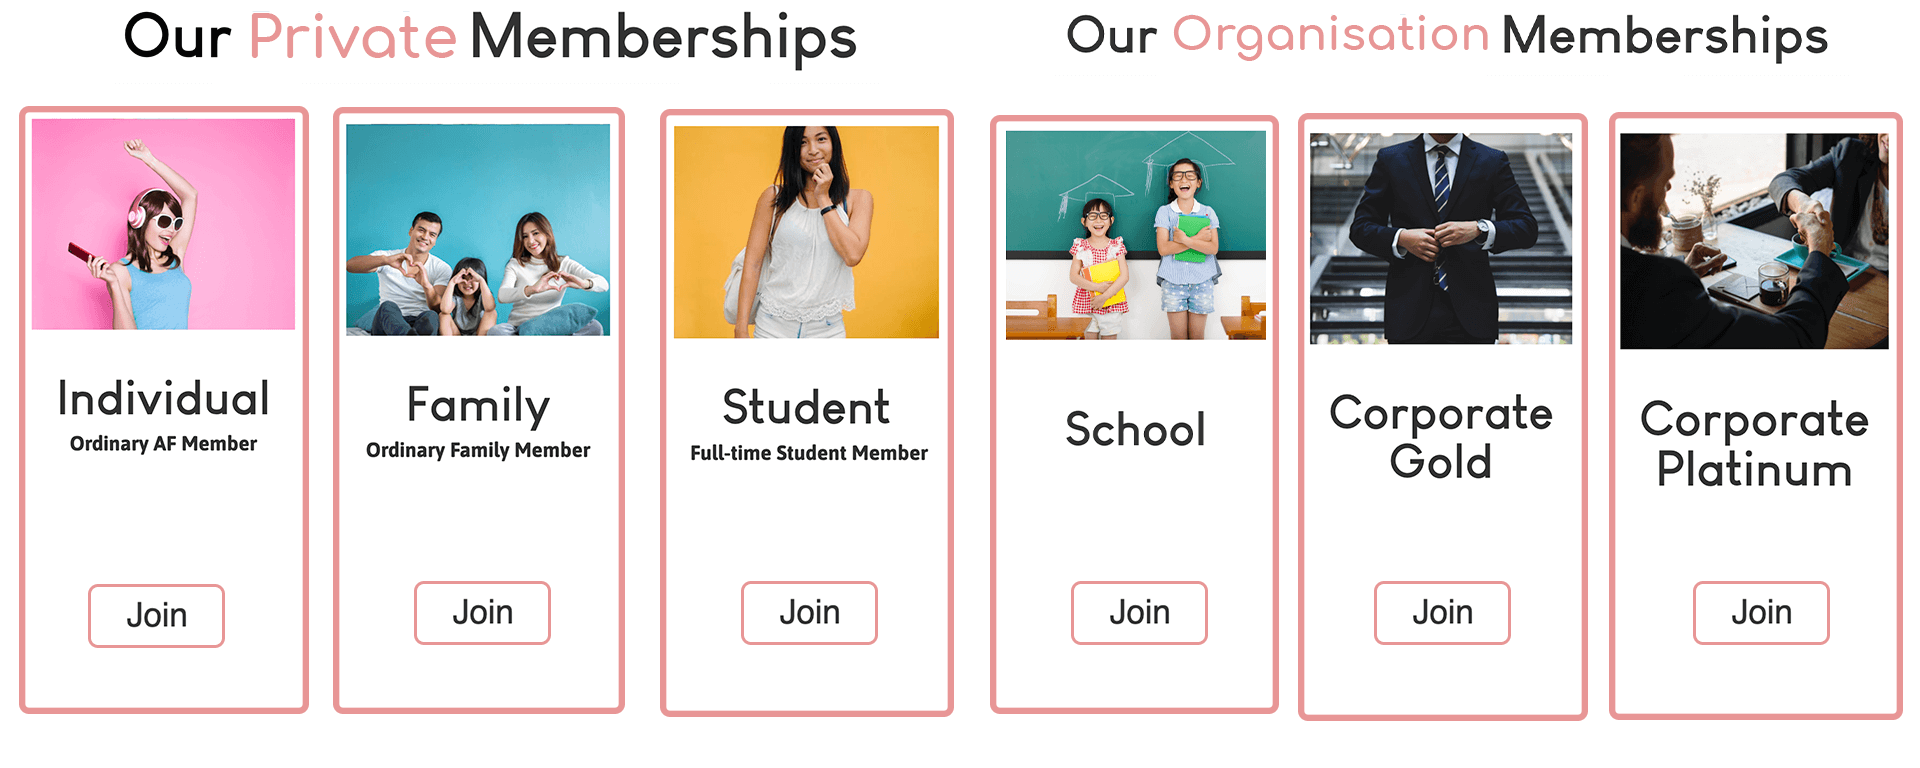Image resolution: width=1920 pixels, height=768 pixels.
Task: Open the Corporate Platinum handshake photo
Action: click(x=1754, y=241)
